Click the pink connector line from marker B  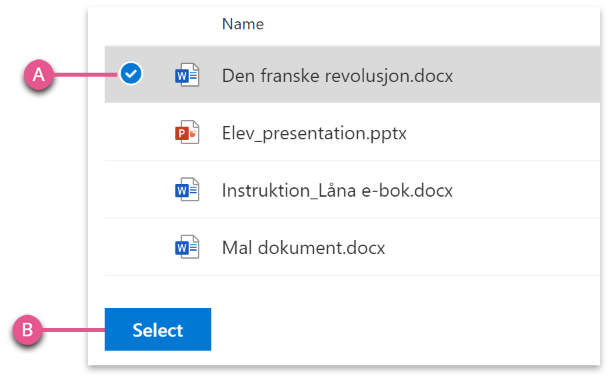pyautogui.click(x=73, y=330)
